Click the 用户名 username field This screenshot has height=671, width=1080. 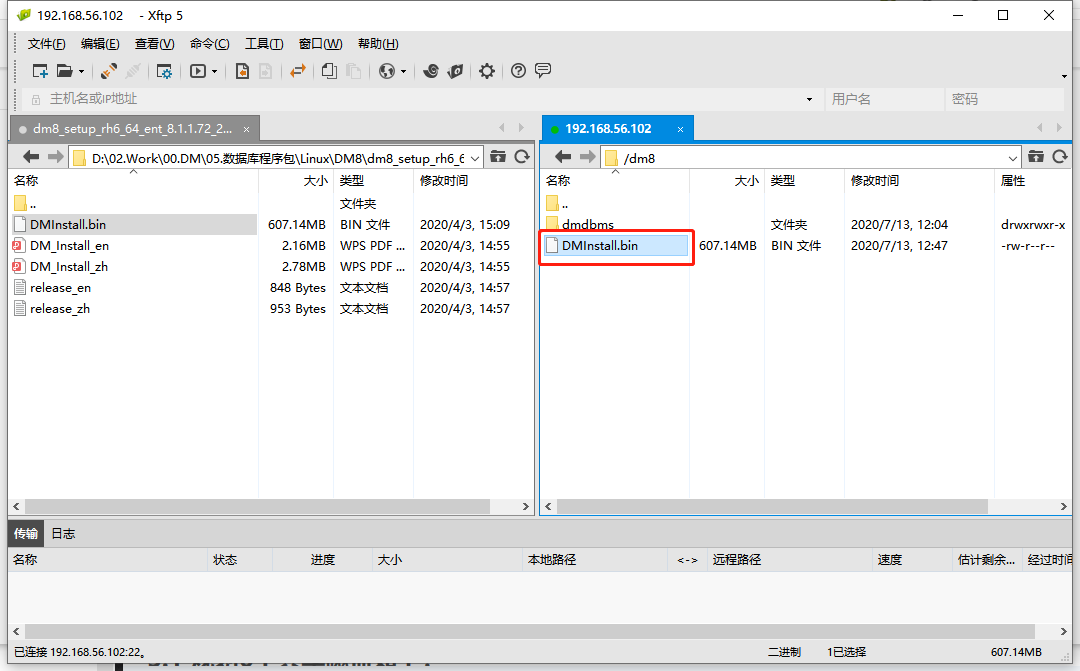coord(884,99)
